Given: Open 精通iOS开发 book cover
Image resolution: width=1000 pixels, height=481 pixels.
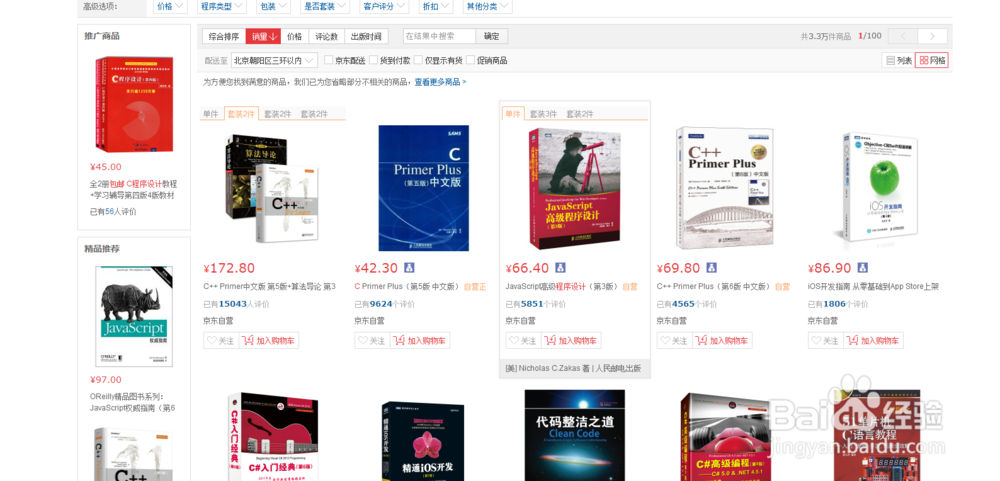Looking at the screenshot, I should coord(423,441).
